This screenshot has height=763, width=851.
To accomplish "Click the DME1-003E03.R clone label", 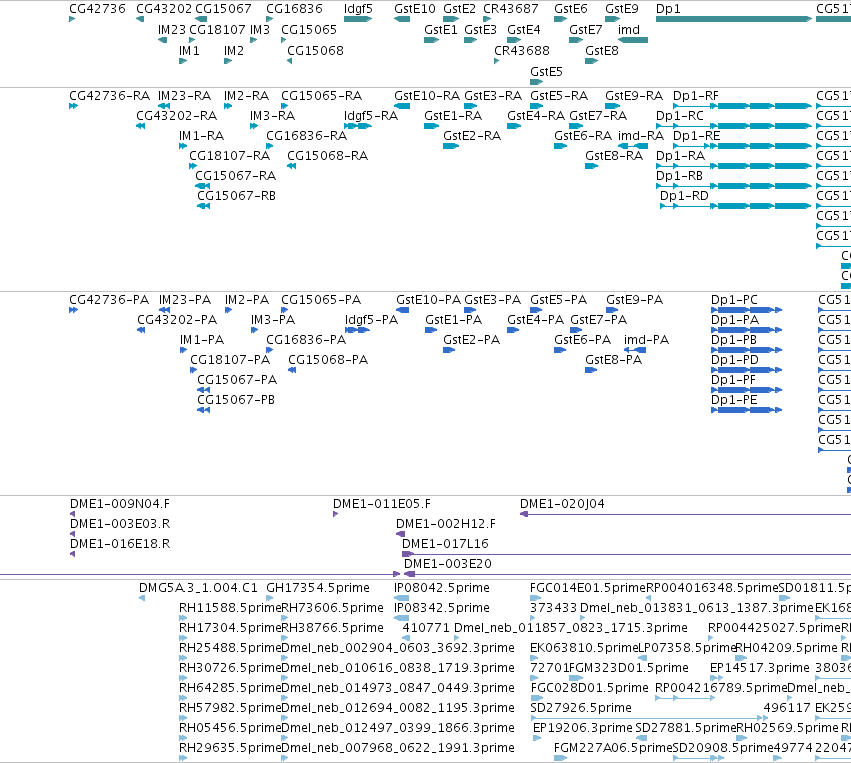I will (x=120, y=524).
